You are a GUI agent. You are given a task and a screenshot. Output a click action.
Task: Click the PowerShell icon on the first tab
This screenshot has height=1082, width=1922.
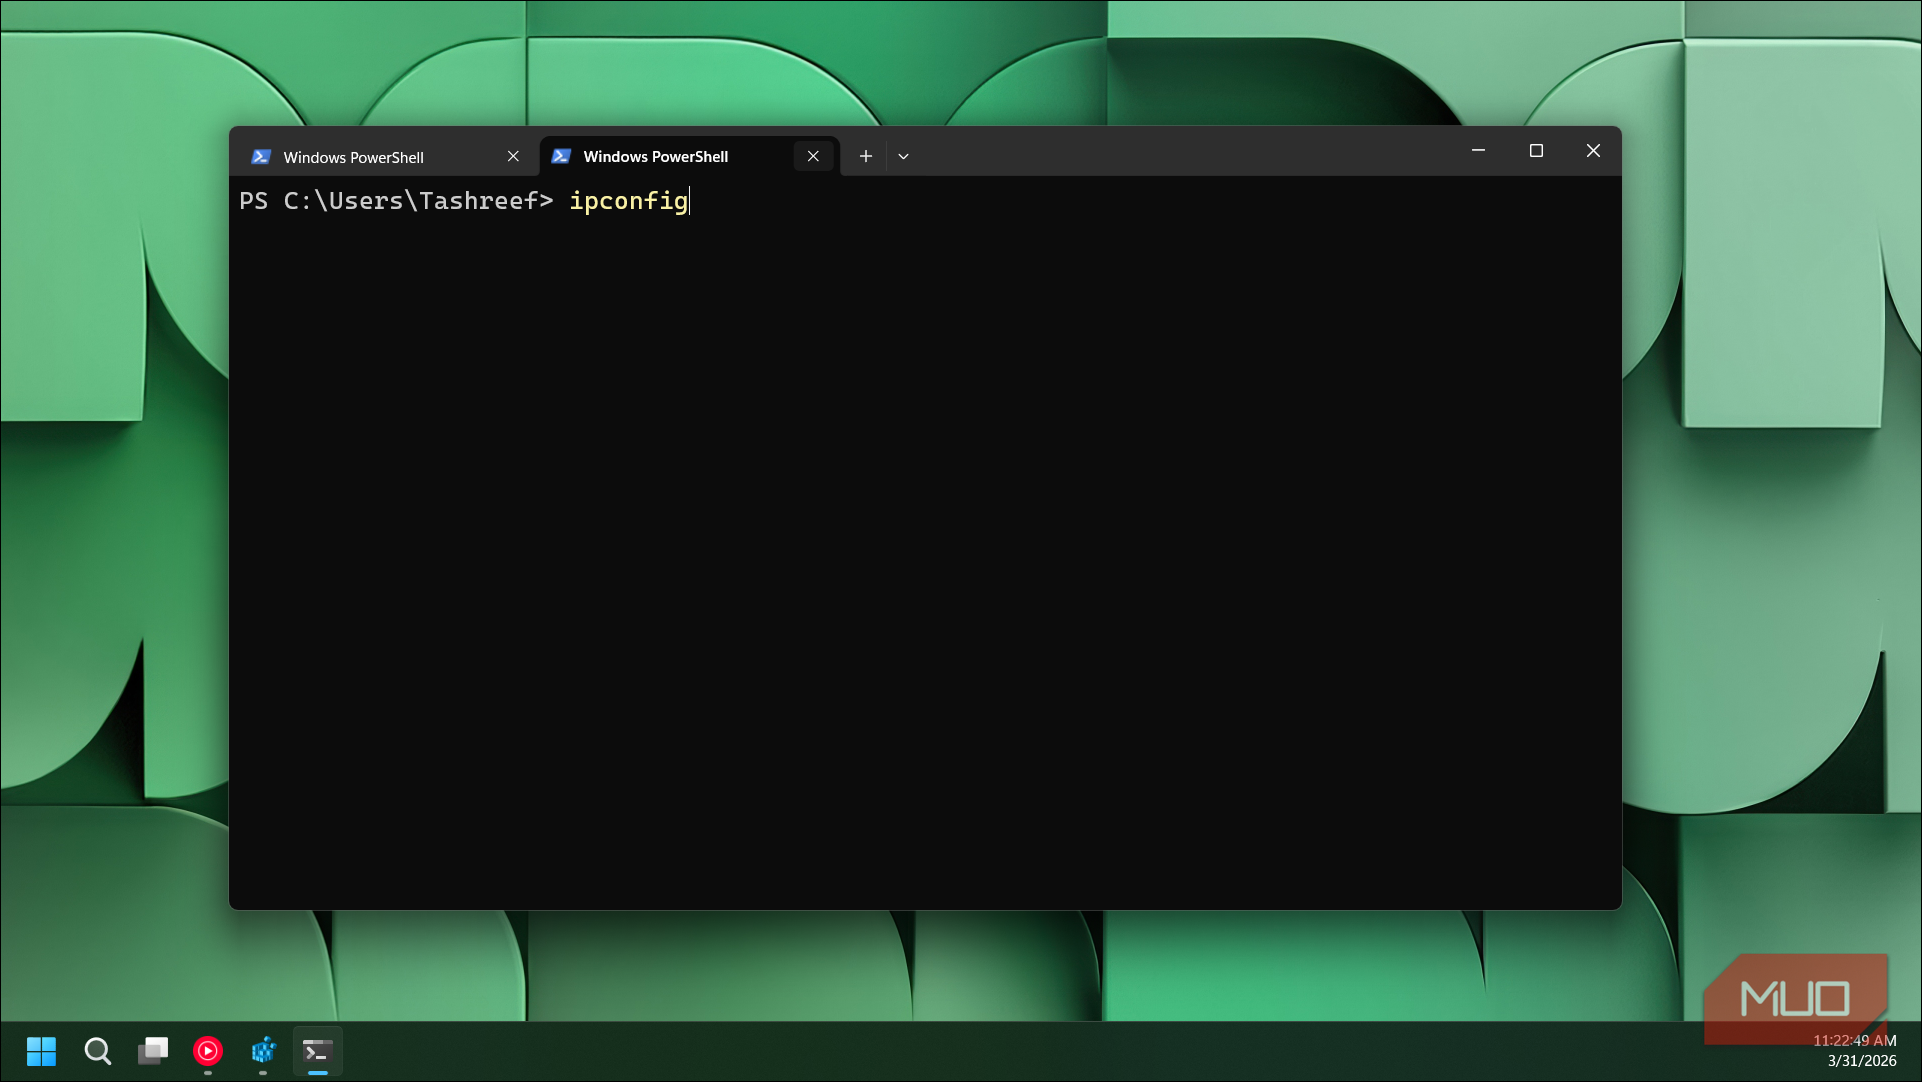[261, 157]
